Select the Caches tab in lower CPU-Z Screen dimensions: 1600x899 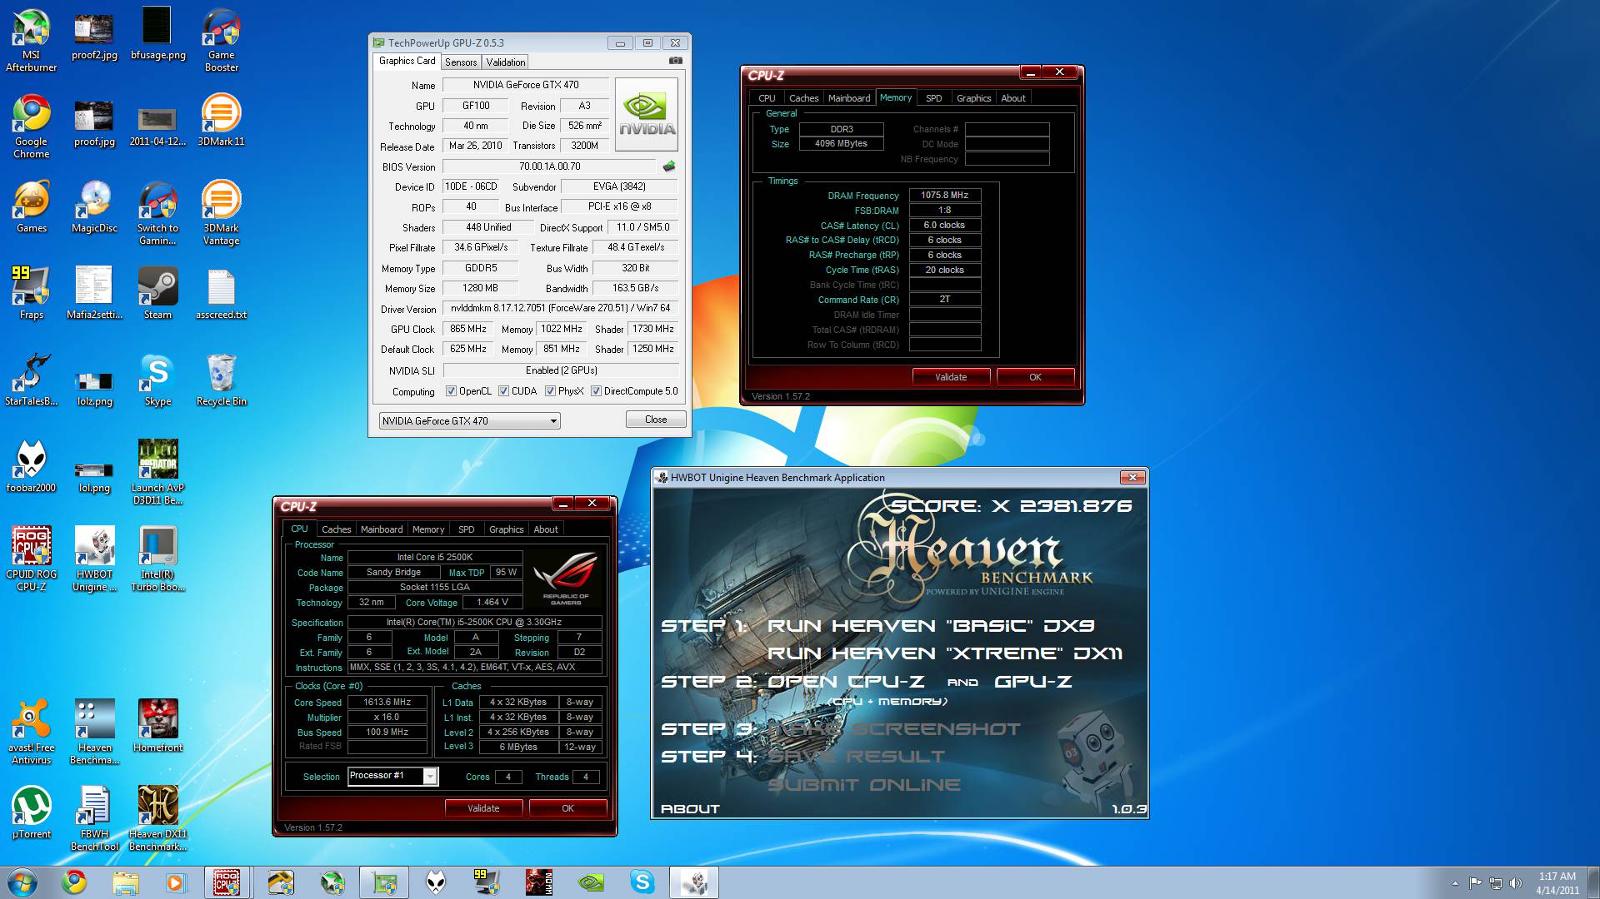(336, 529)
